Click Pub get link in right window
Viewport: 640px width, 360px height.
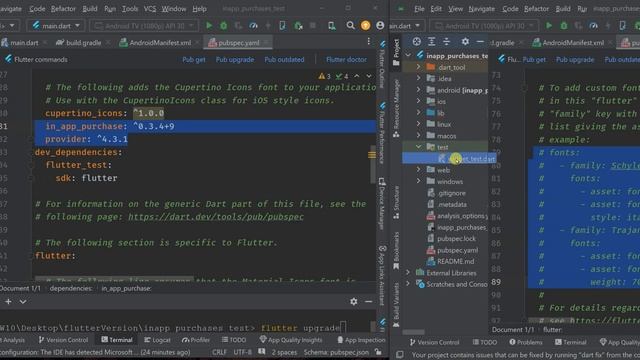coord(534,60)
